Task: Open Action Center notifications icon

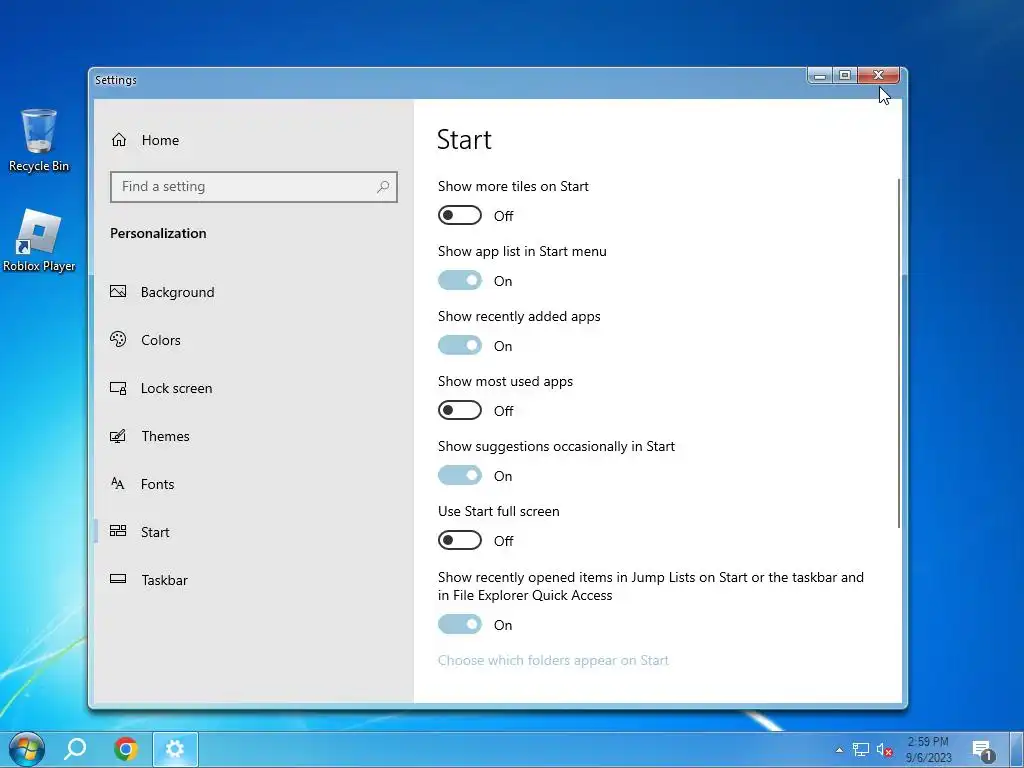Action: [x=982, y=751]
